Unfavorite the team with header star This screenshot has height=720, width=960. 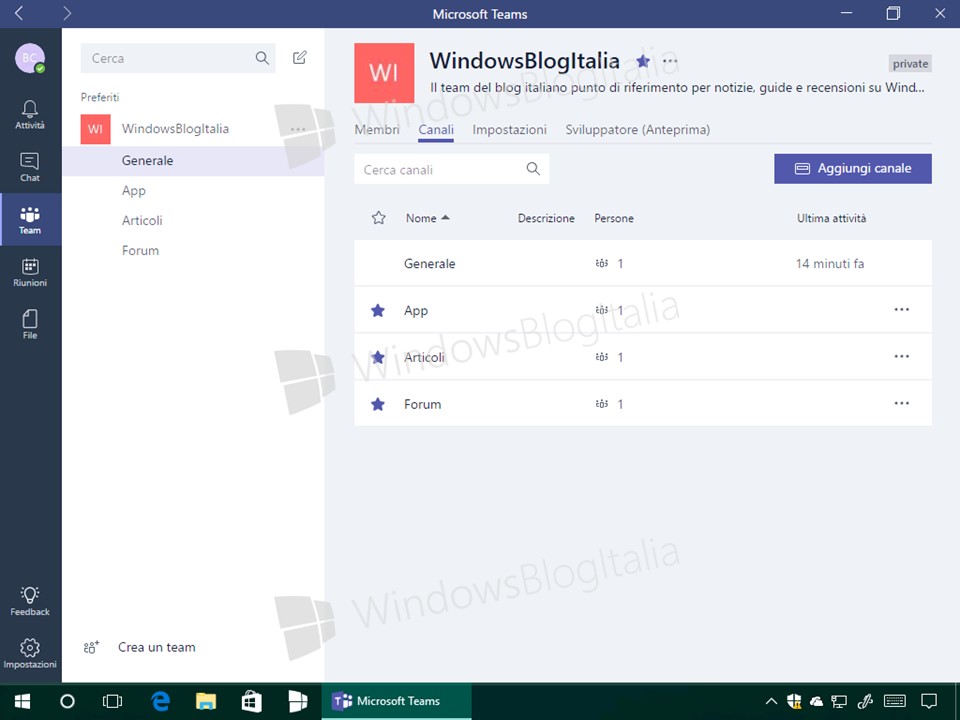pos(643,61)
